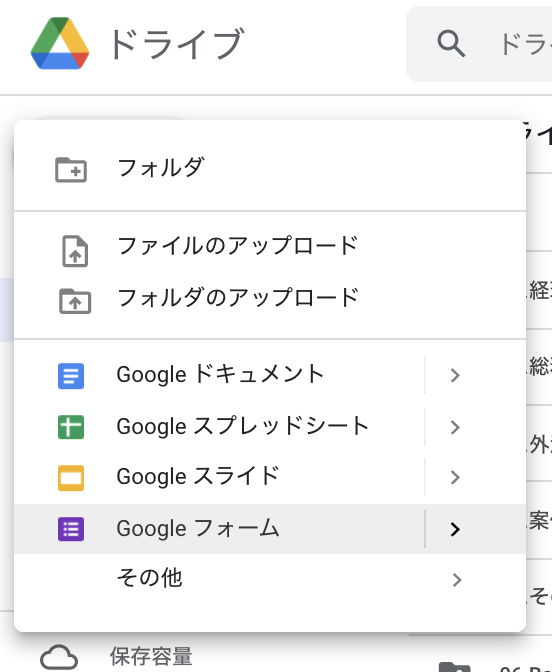The height and width of the screenshot is (672, 552).
Task: Expand the Google スライド submenu arrow
Action: (x=455, y=477)
